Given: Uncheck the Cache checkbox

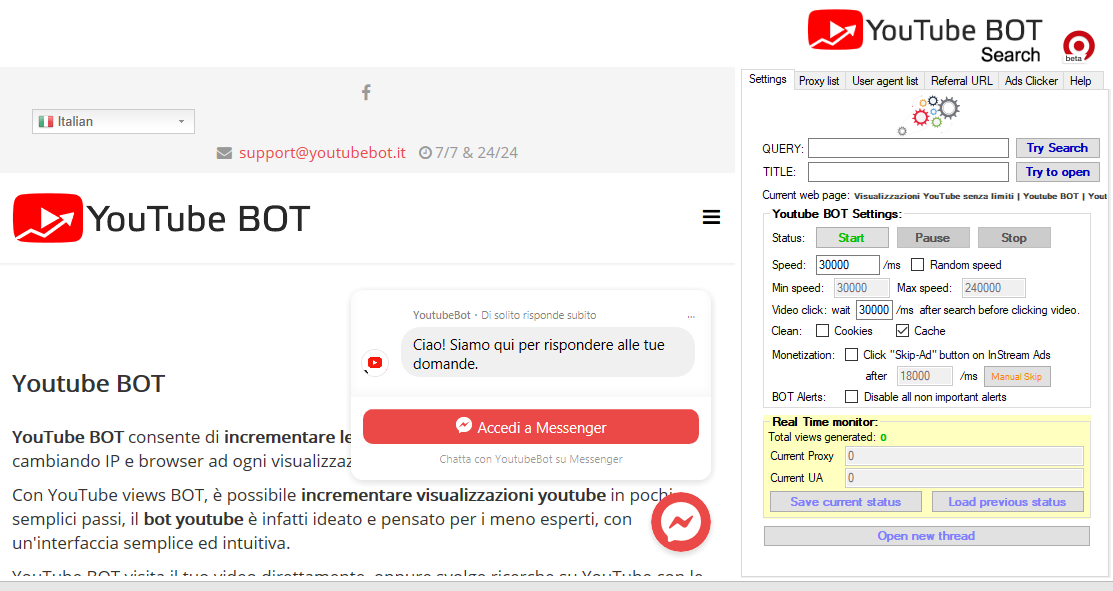Looking at the screenshot, I should point(902,331).
